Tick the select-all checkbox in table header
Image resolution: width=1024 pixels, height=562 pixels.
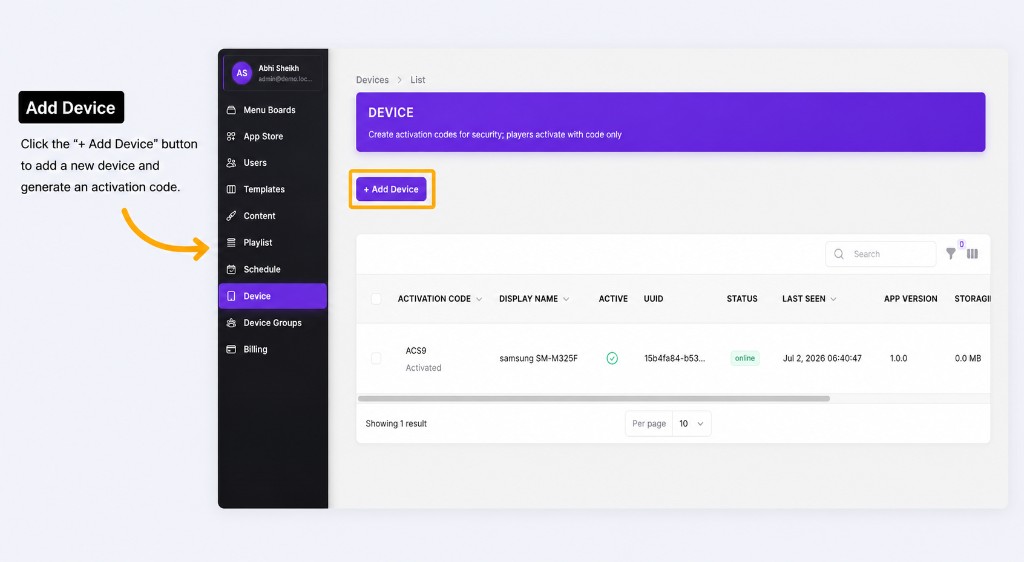click(376, 299)
